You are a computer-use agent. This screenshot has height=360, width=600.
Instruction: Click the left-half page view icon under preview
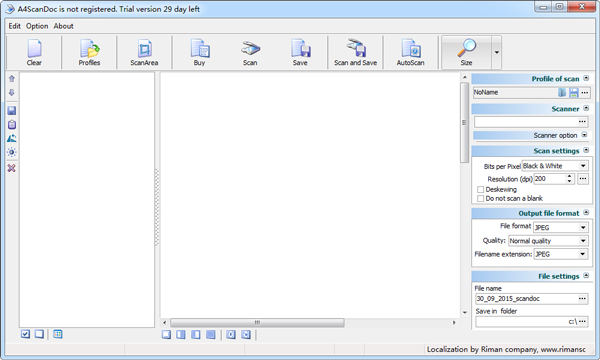tap(181, 335)
